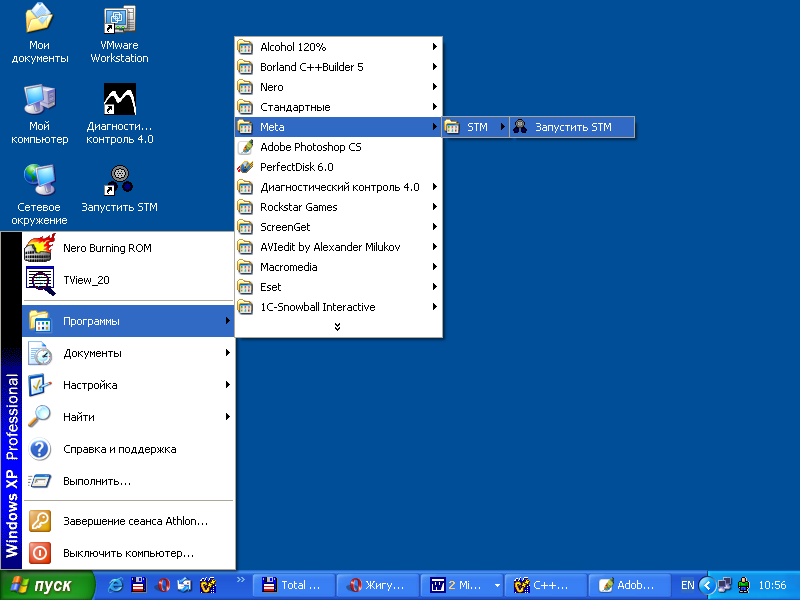Image resolution: width=800 pixels, height=600 pixels.
Task: Expand the Alcohol 120% program folder
Action: (338, 47)
